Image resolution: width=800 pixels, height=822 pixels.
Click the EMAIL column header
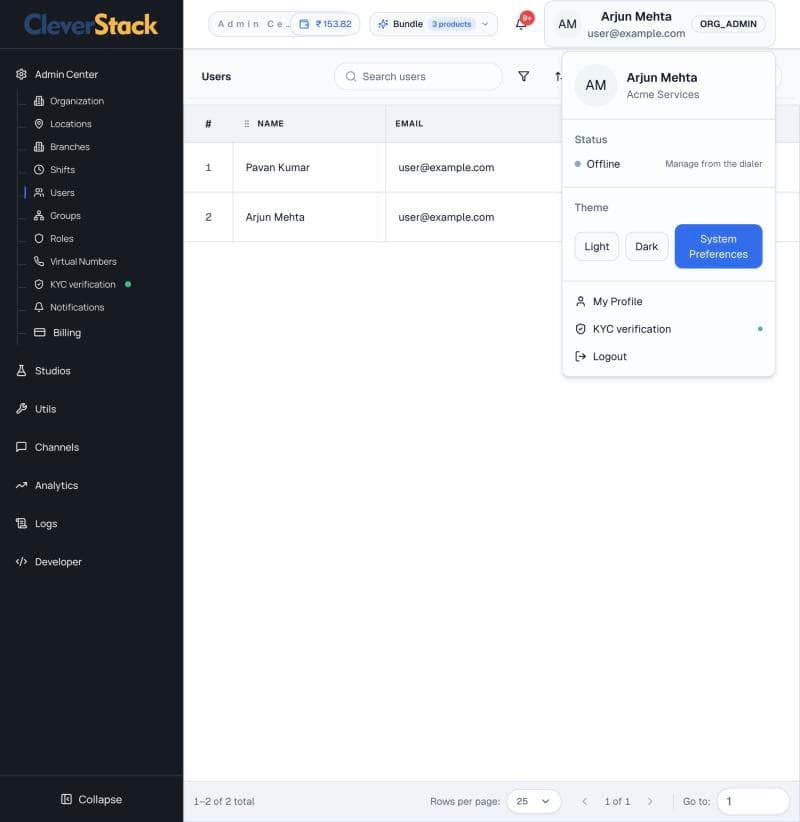(x=409, y=124)
